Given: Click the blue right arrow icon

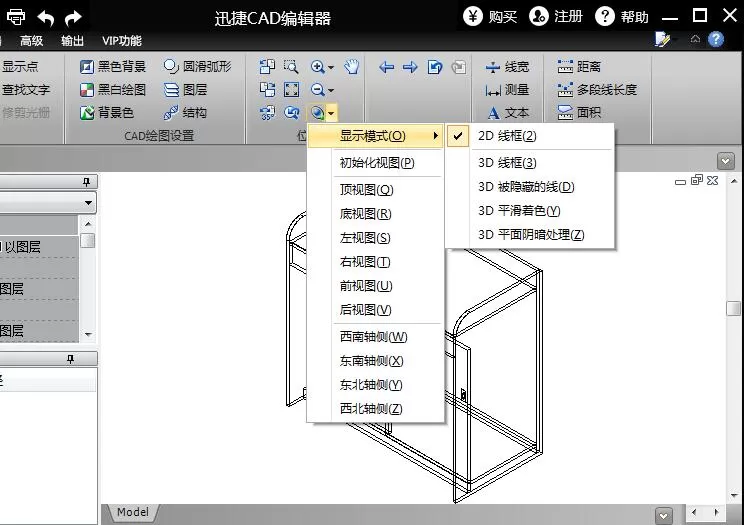Looking at the screenshot, I should pyautogui.click(x=410, y=67).
